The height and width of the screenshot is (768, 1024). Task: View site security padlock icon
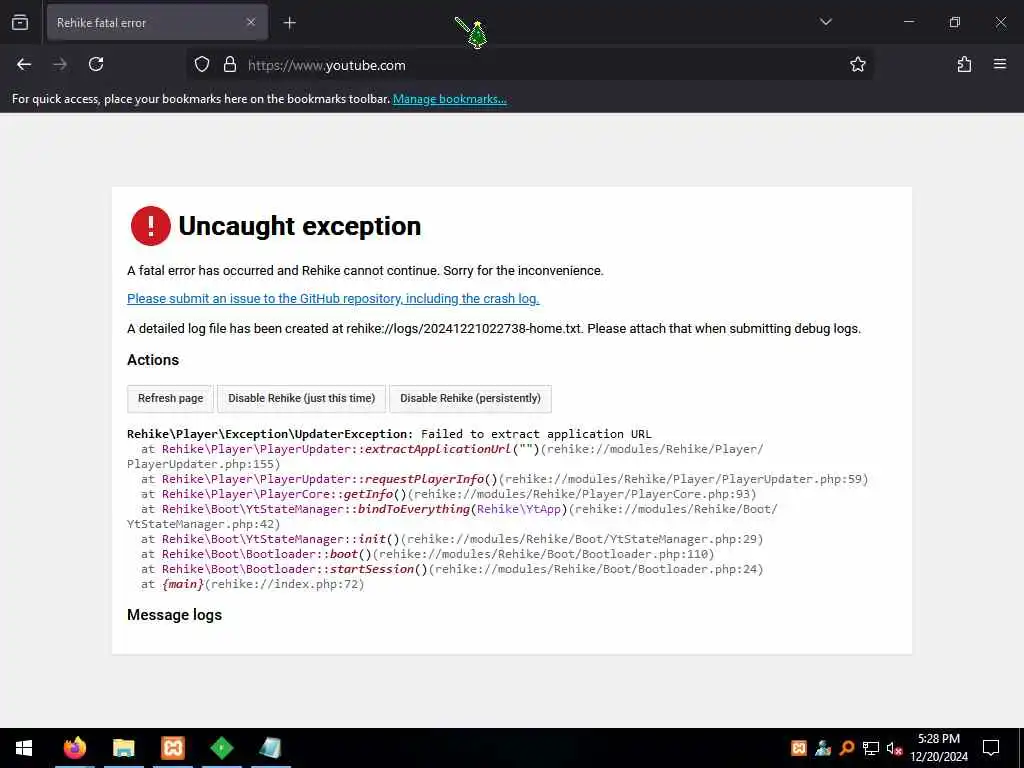[x=230, y=65]
